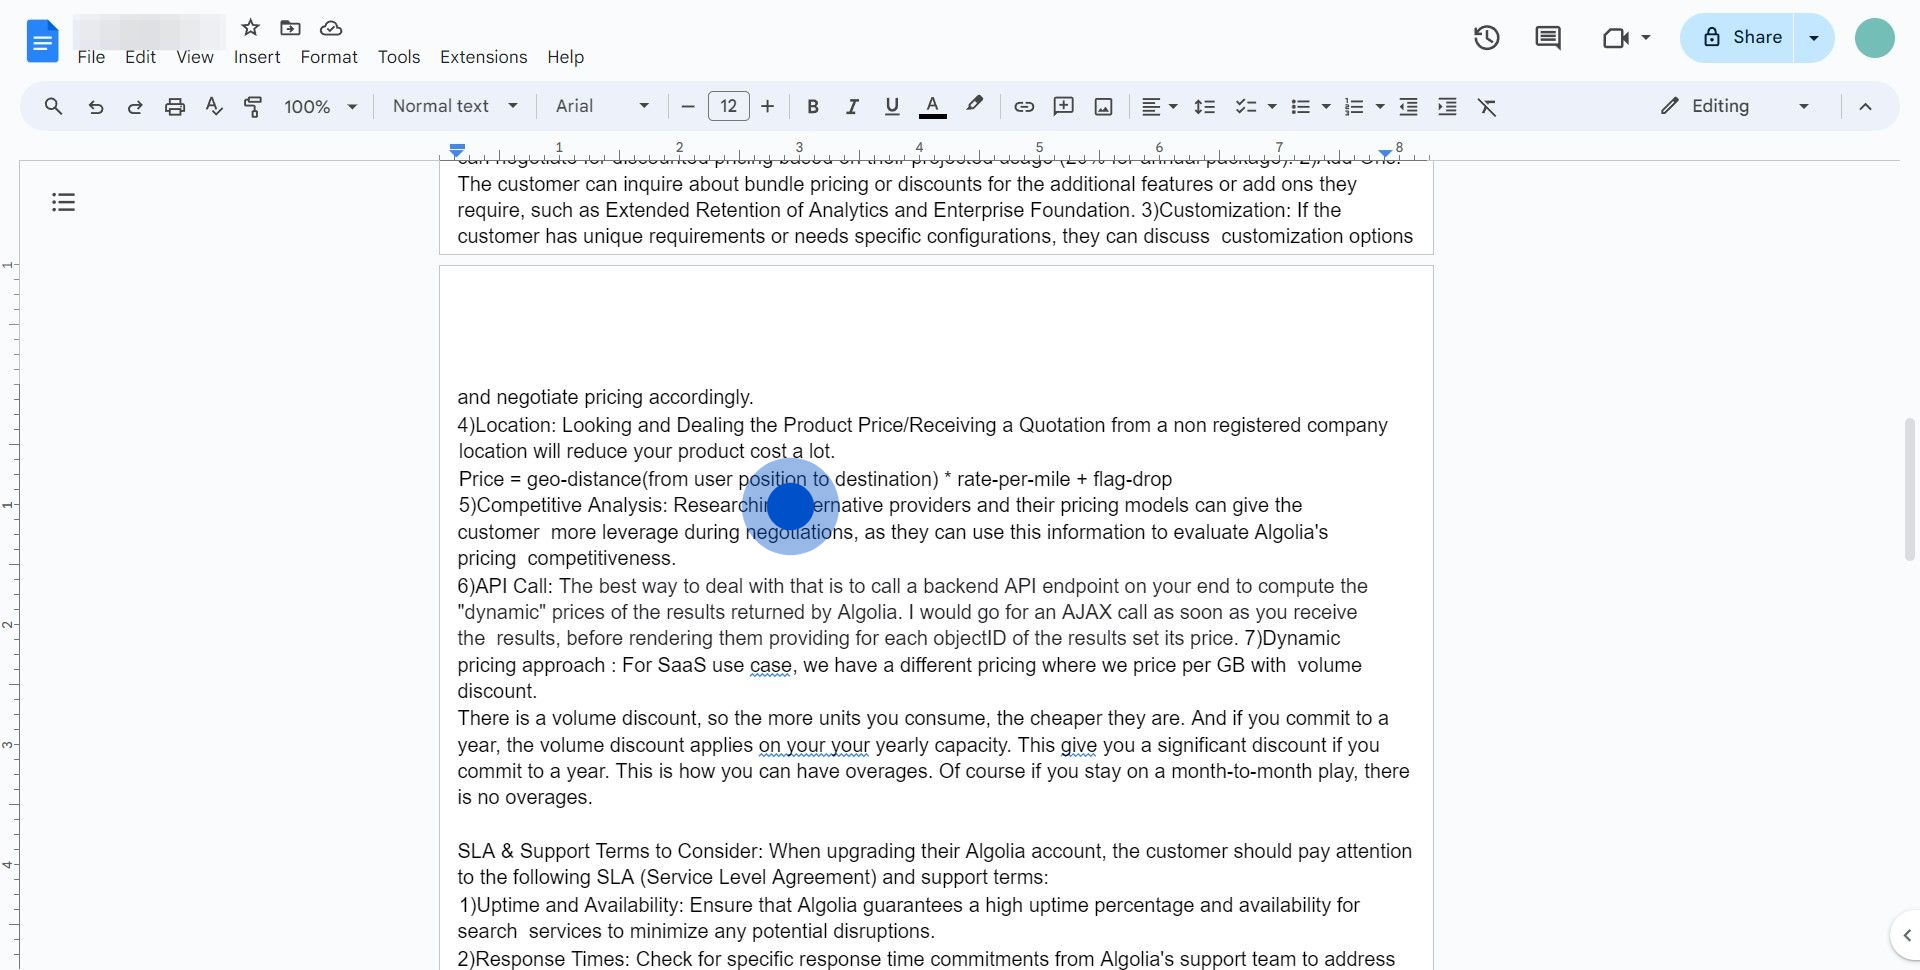The width and height of the screenshot is (1920, 970).
Task: Open the Extensions menu
Action: [x=484, y=57]
